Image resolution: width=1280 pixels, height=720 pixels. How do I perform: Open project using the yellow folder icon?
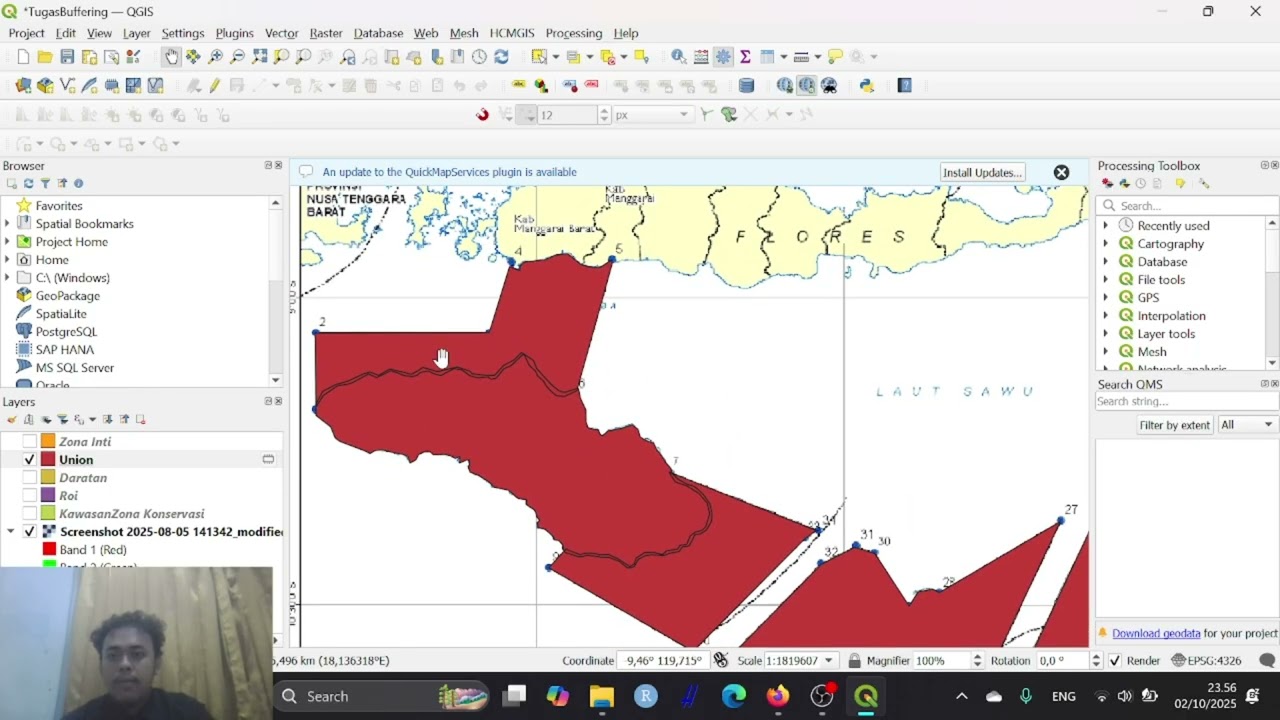tap(45, 57)
